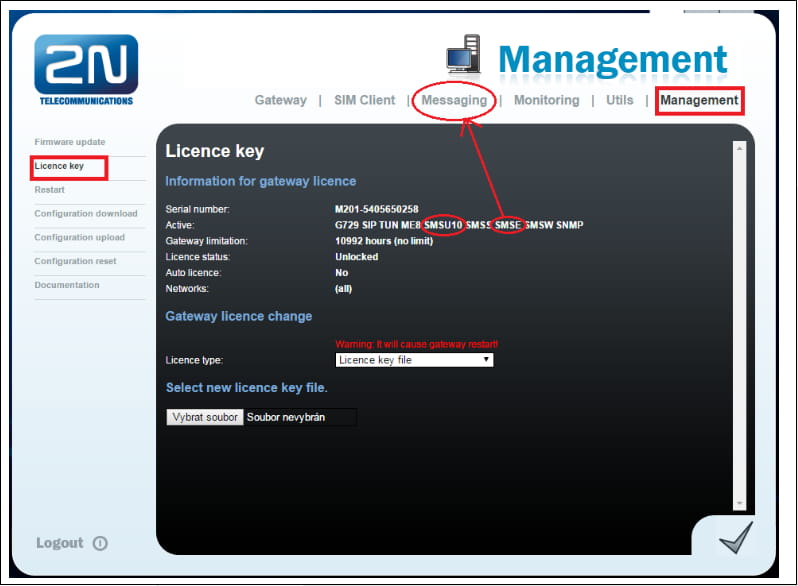Viewport: 798px width, 586px height.
Task: Click the vertical scrollbar track
Action: (739, 326)
